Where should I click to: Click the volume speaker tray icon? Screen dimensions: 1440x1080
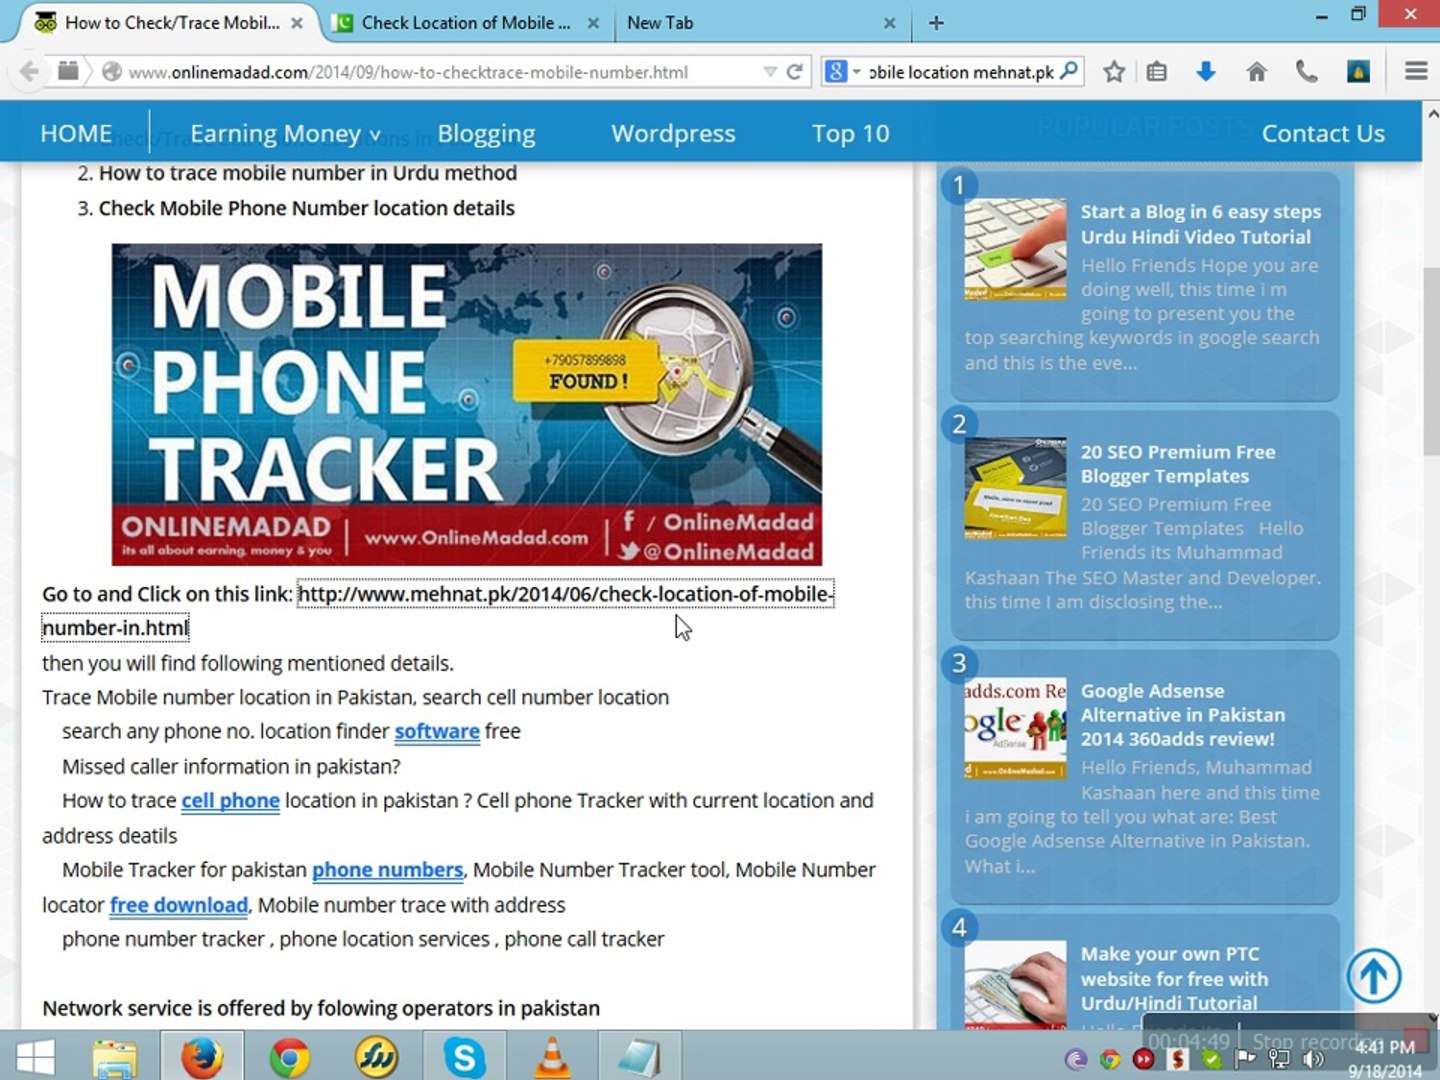[x=1314, y=1058]
